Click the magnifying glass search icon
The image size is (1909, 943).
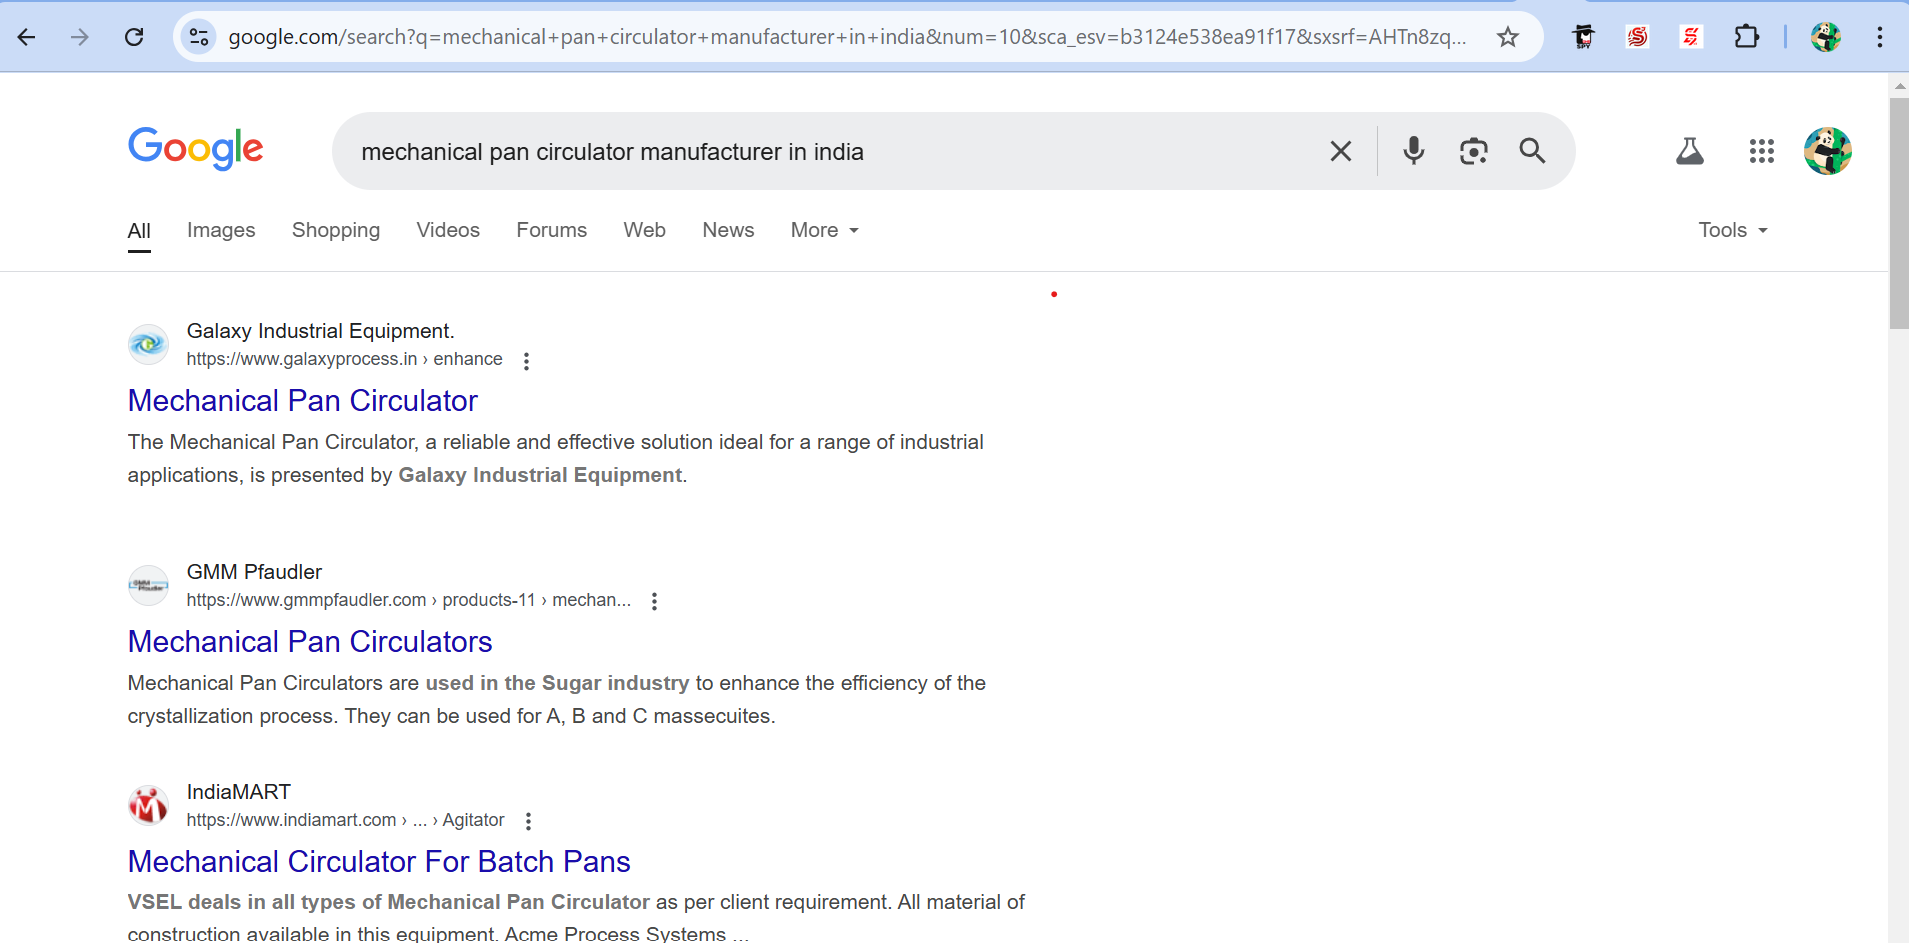[x=1532, y=151]
